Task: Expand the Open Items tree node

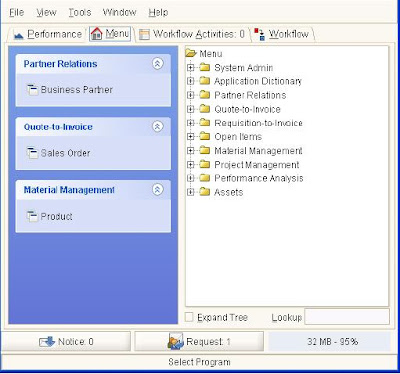Action: point(191,136)
